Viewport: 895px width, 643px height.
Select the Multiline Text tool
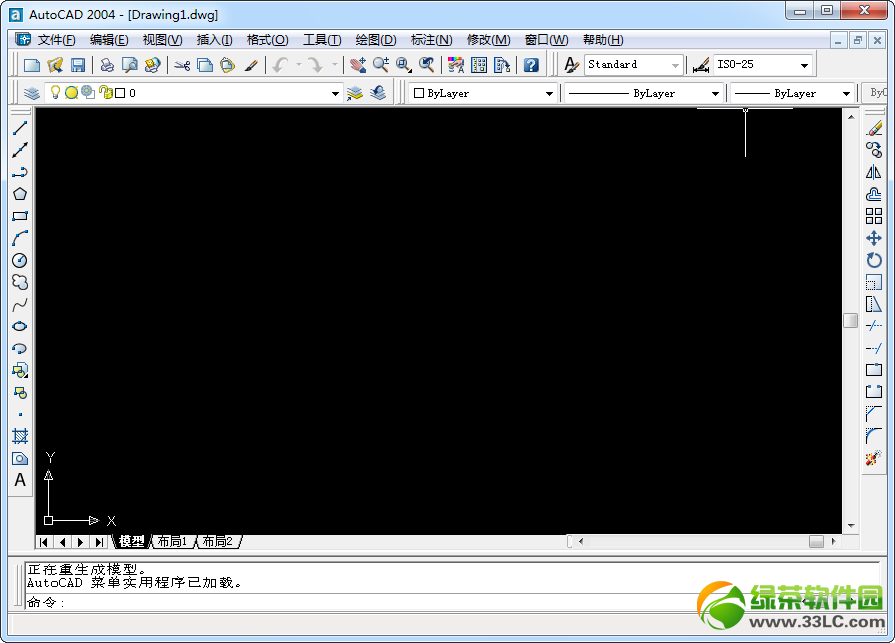pos(20,480)
